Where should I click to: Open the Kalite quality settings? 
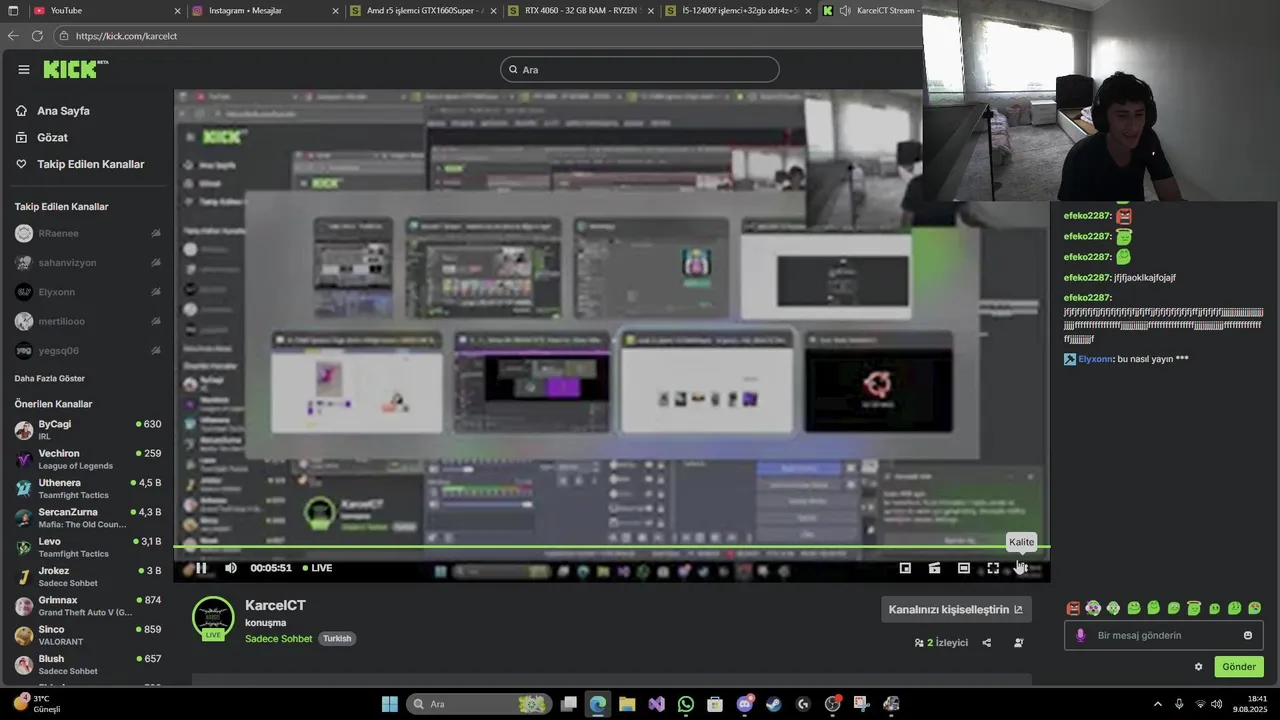coord(1021,568)
